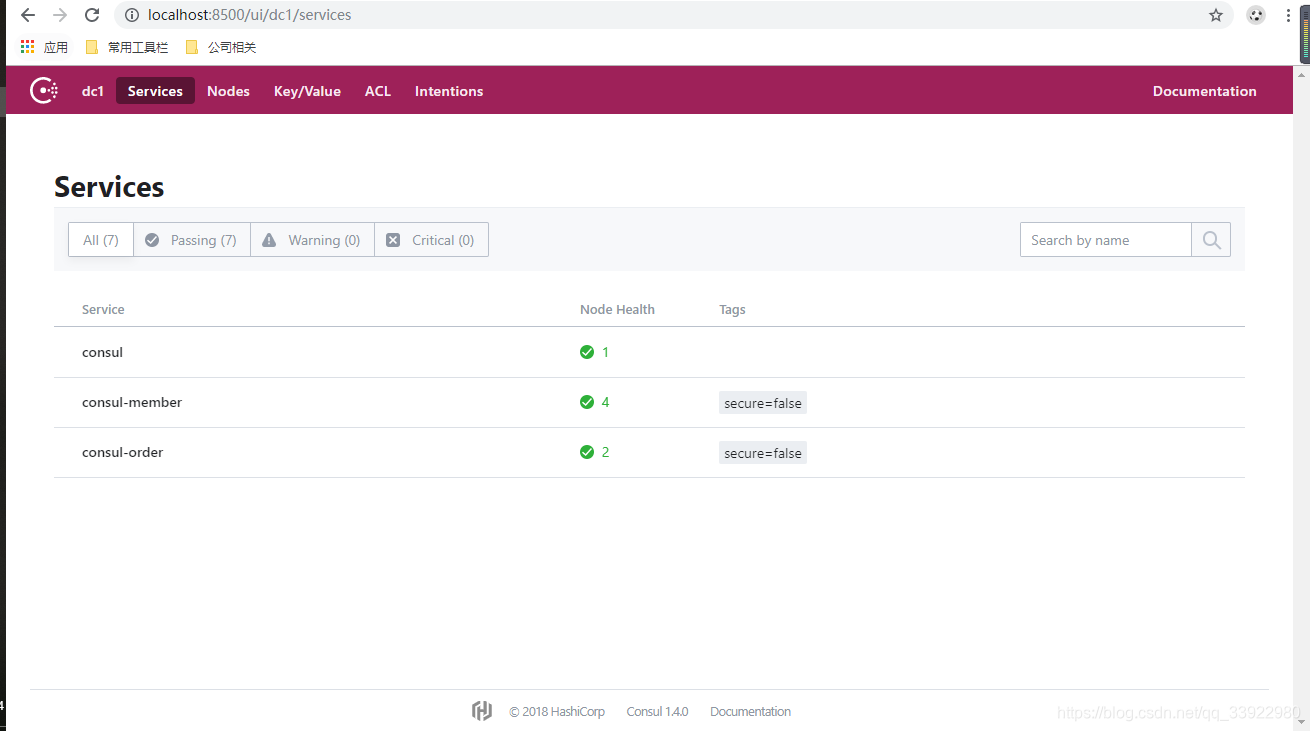Open the Services tab
1310x731 pixels.
(x=155, y=91)
